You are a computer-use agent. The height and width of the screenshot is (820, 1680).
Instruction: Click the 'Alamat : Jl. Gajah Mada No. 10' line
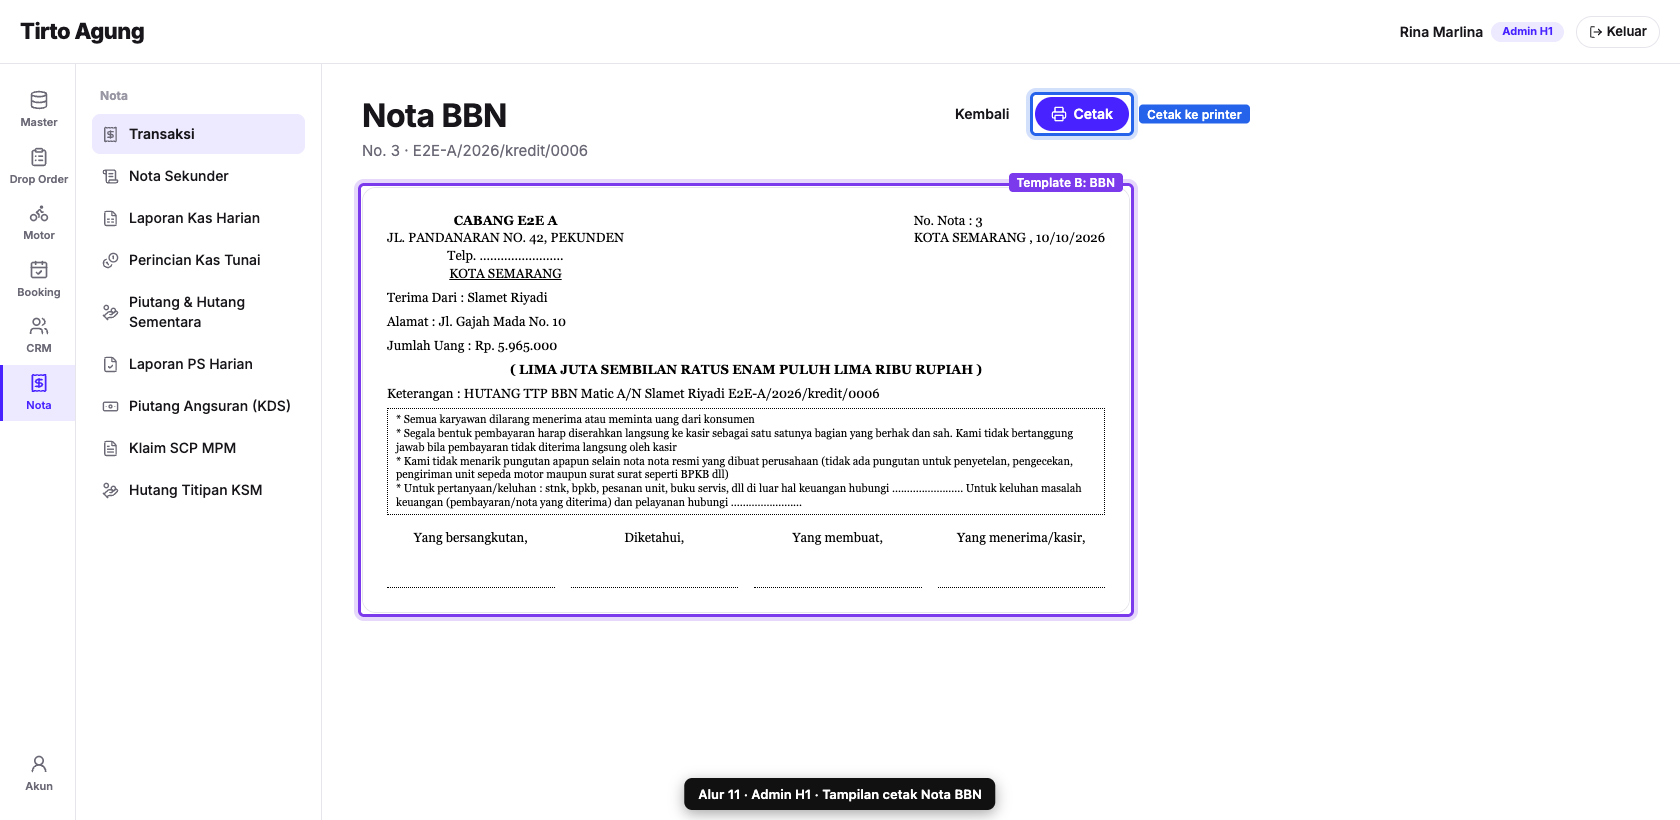[x=476, y=322]
